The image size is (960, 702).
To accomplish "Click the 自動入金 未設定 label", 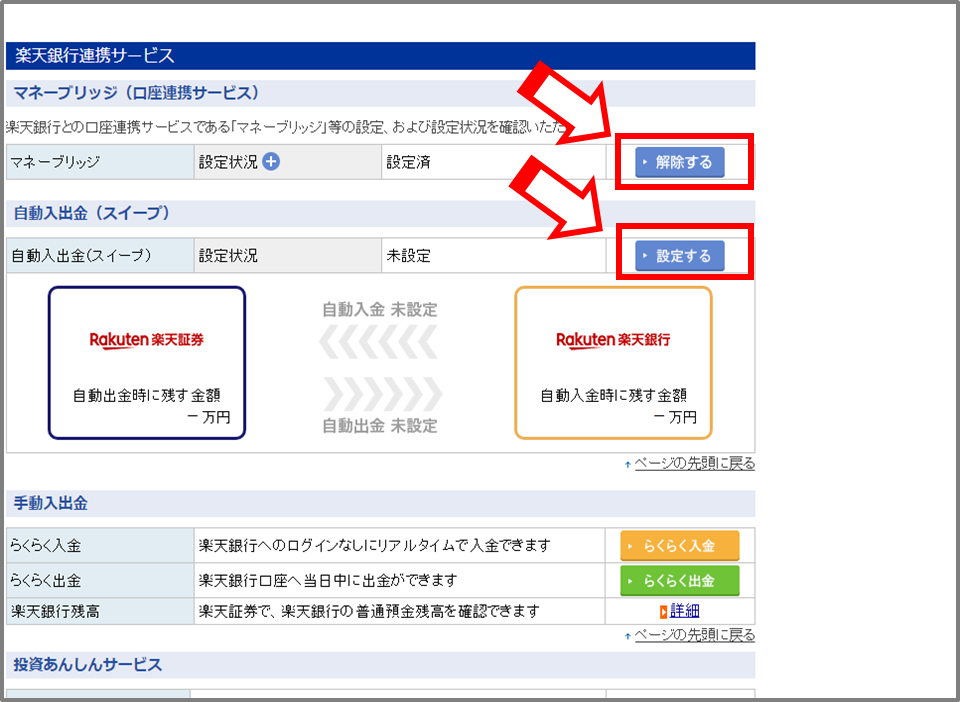I will (x=380, y=310).
